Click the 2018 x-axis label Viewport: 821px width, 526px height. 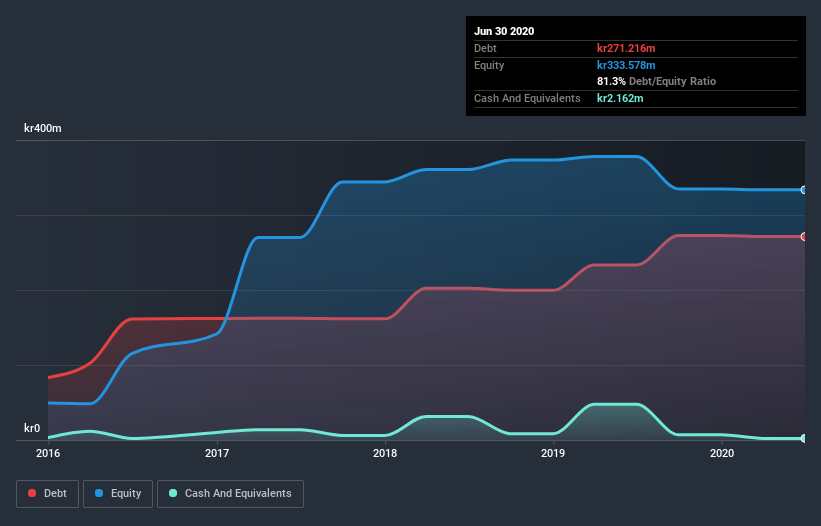click(385, 453)
